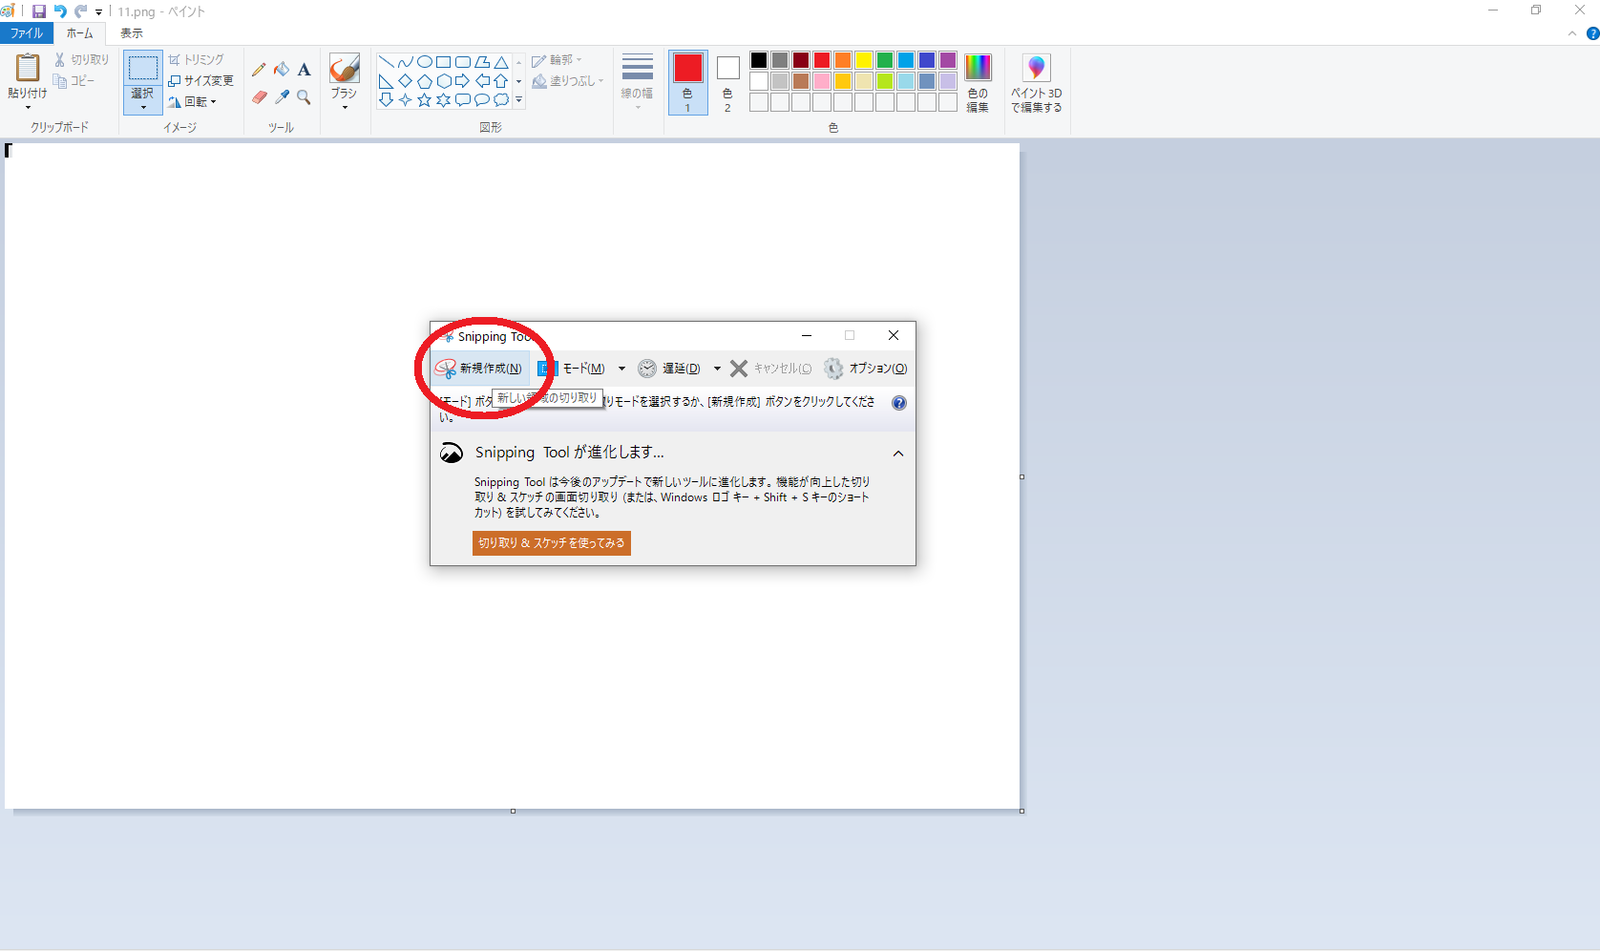The height and width of the screenshot is (951, 1600).
Task: Open the ファイル menu
Action: pos(25,32)
